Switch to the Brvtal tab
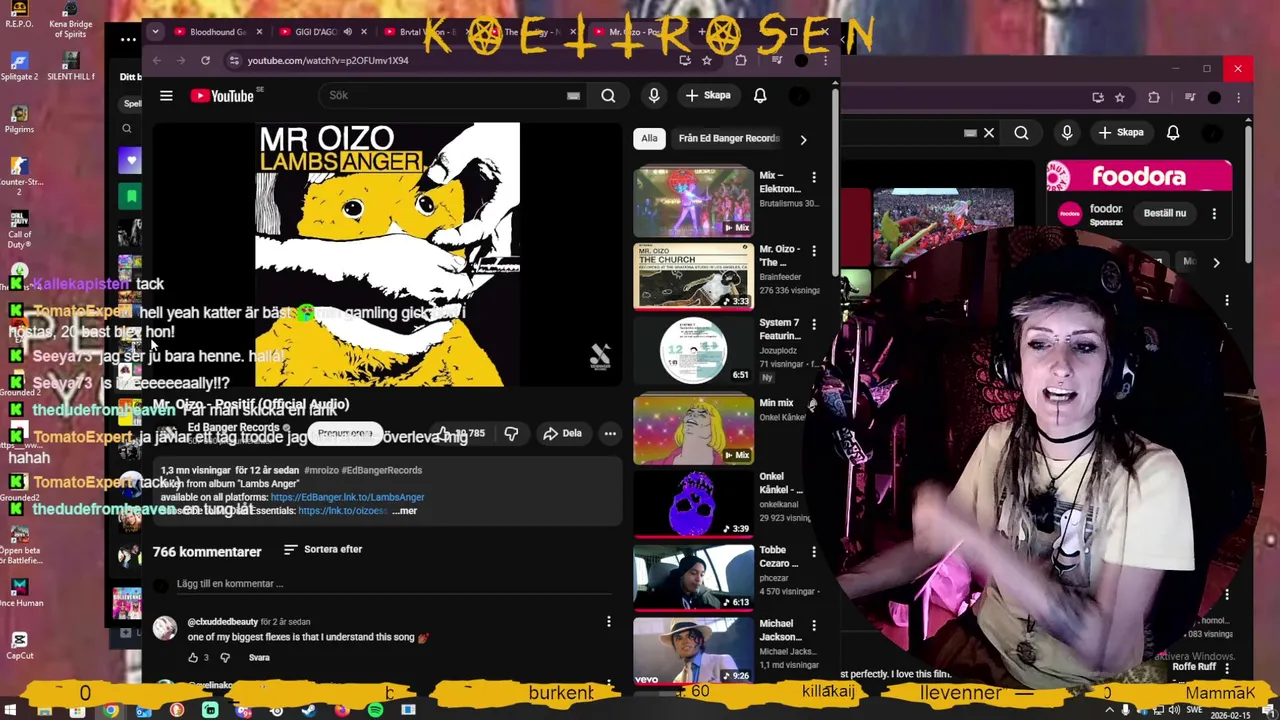This screenshot has width=1280, height=720. tap(427, 32)
